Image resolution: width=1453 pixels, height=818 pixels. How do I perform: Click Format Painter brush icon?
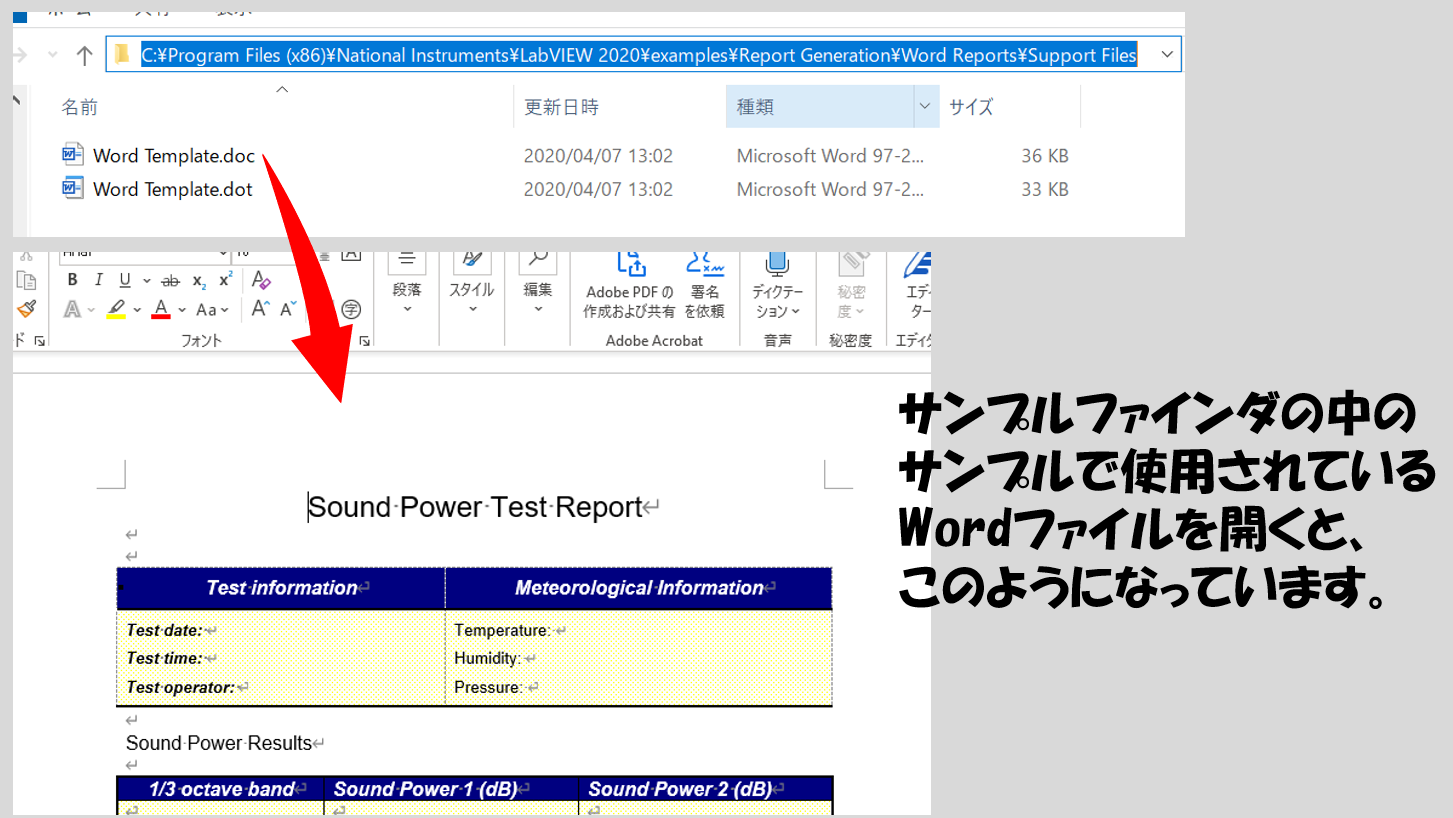point(27,309)
